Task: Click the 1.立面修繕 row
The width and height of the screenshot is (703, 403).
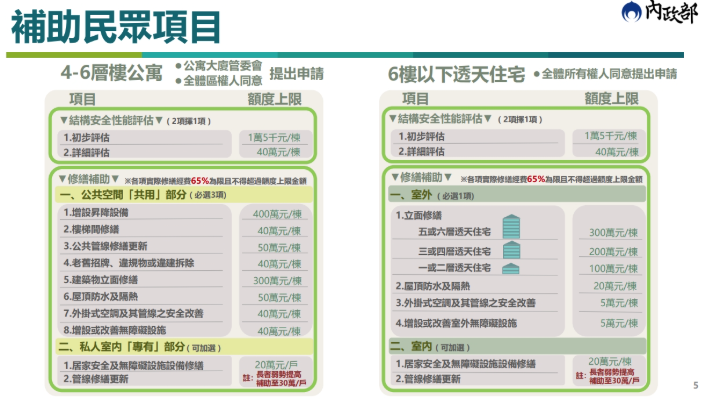Action: point(419,215)
